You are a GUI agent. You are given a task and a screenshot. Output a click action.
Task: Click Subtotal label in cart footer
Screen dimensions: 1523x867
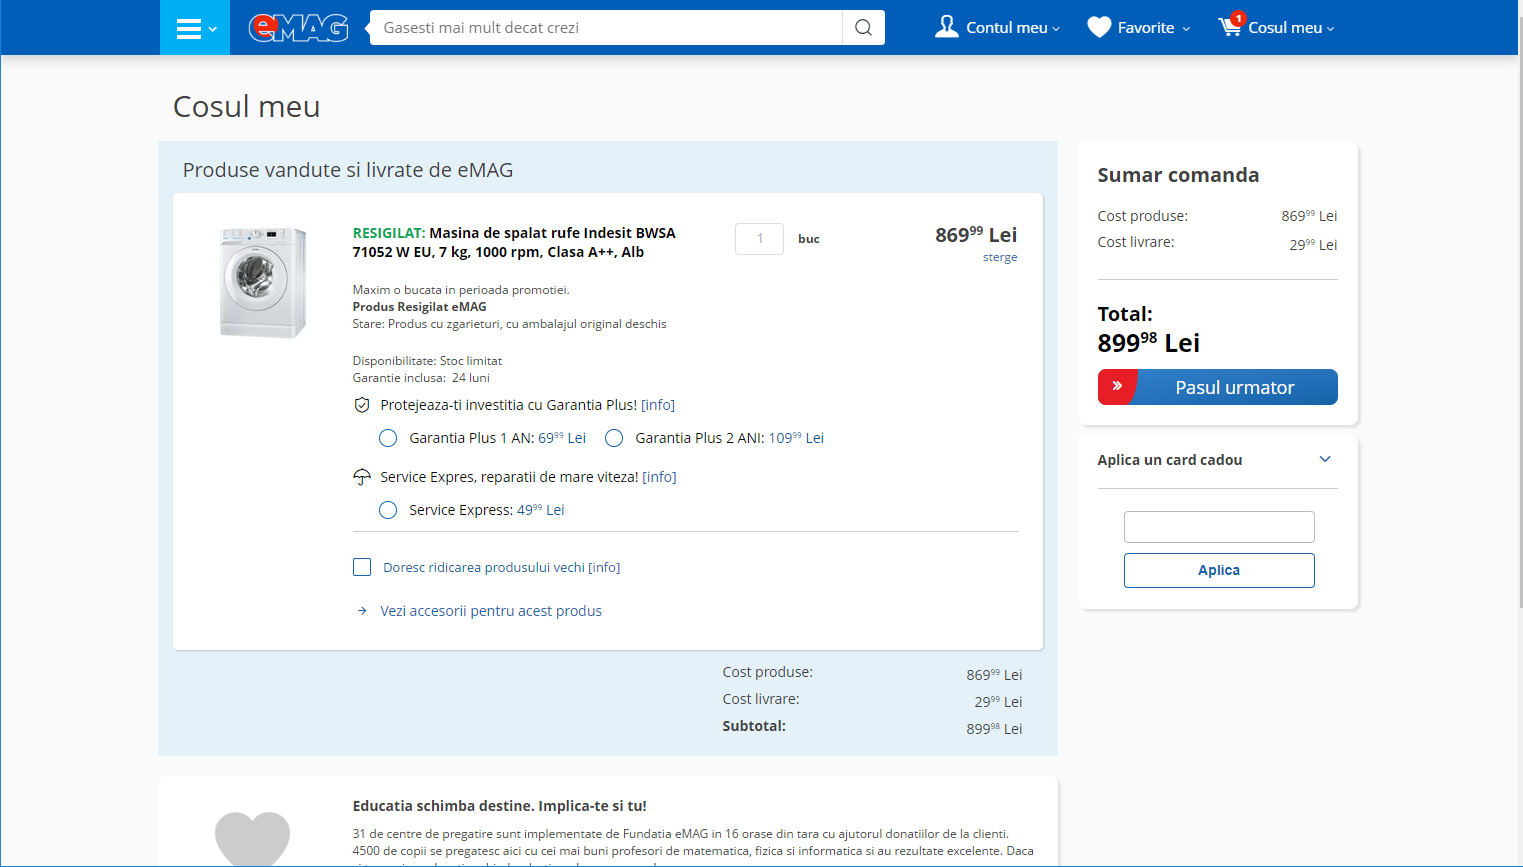pos(754,726)
